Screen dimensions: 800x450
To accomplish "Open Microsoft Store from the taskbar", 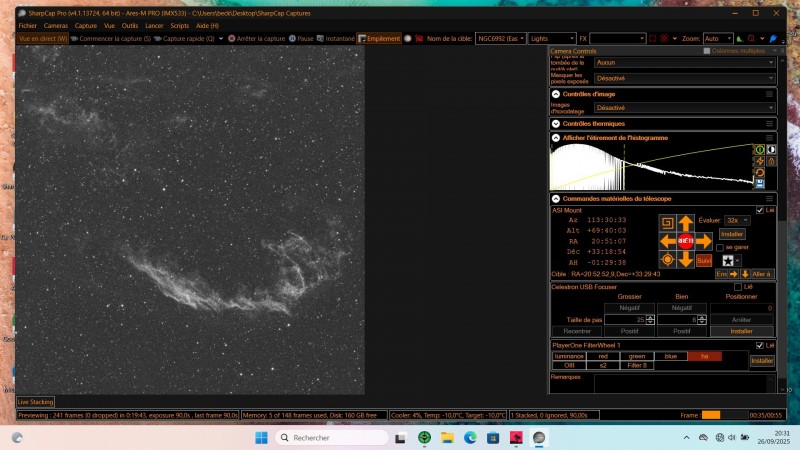I will tap(493, 438).
